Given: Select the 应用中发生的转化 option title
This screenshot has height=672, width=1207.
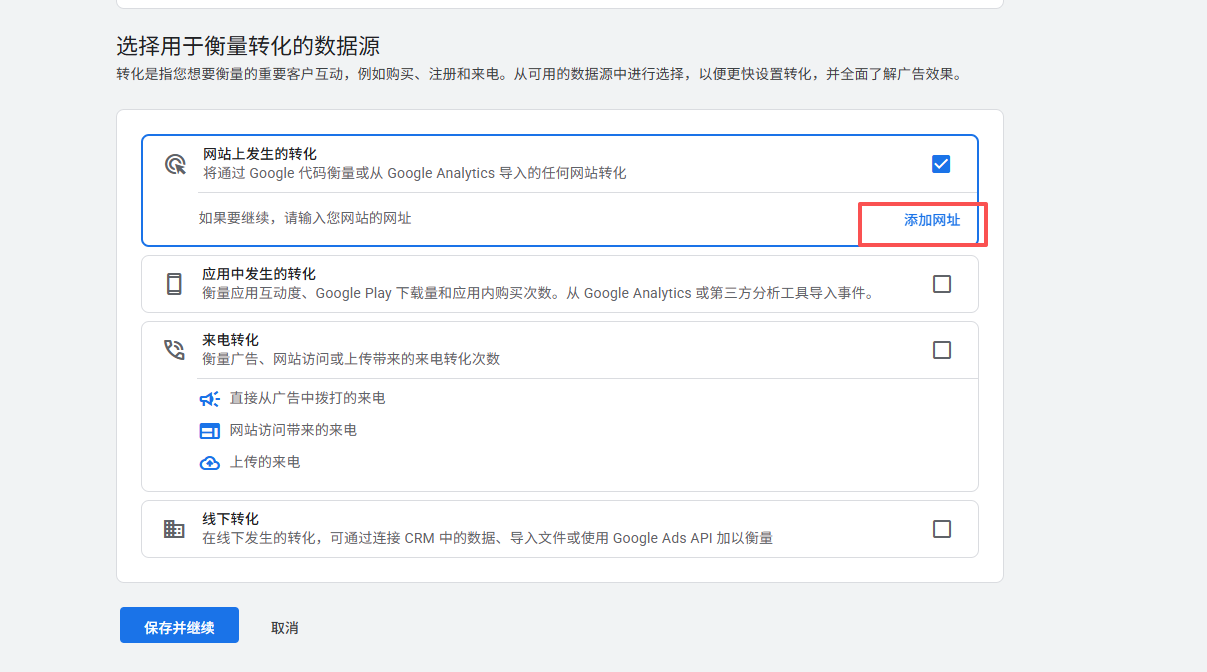Looking at the screenshot, I should pos(259,274).
